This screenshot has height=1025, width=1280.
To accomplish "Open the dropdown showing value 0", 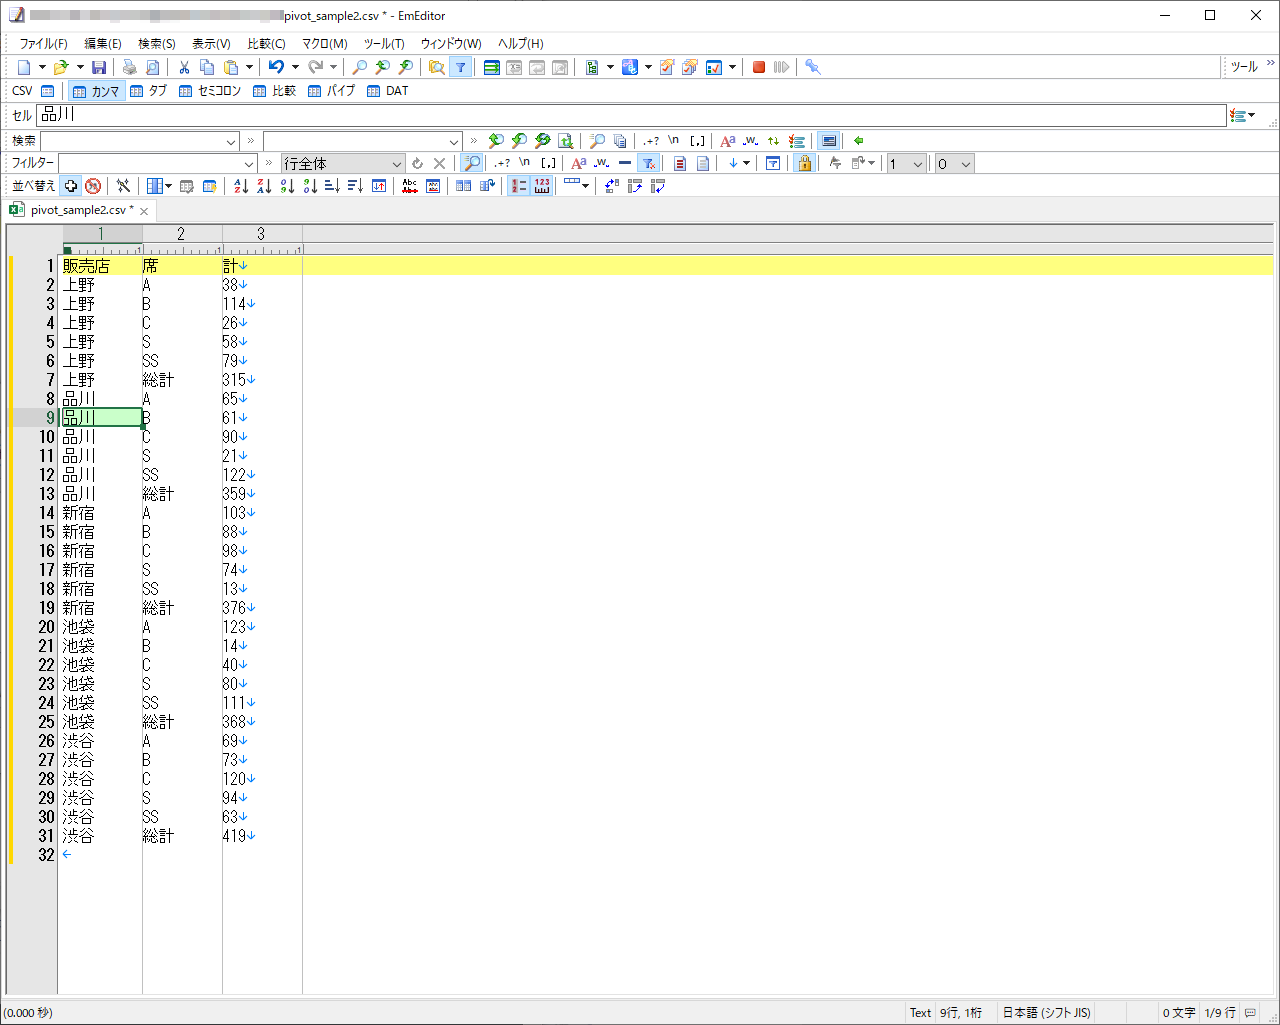I will 954,163.
